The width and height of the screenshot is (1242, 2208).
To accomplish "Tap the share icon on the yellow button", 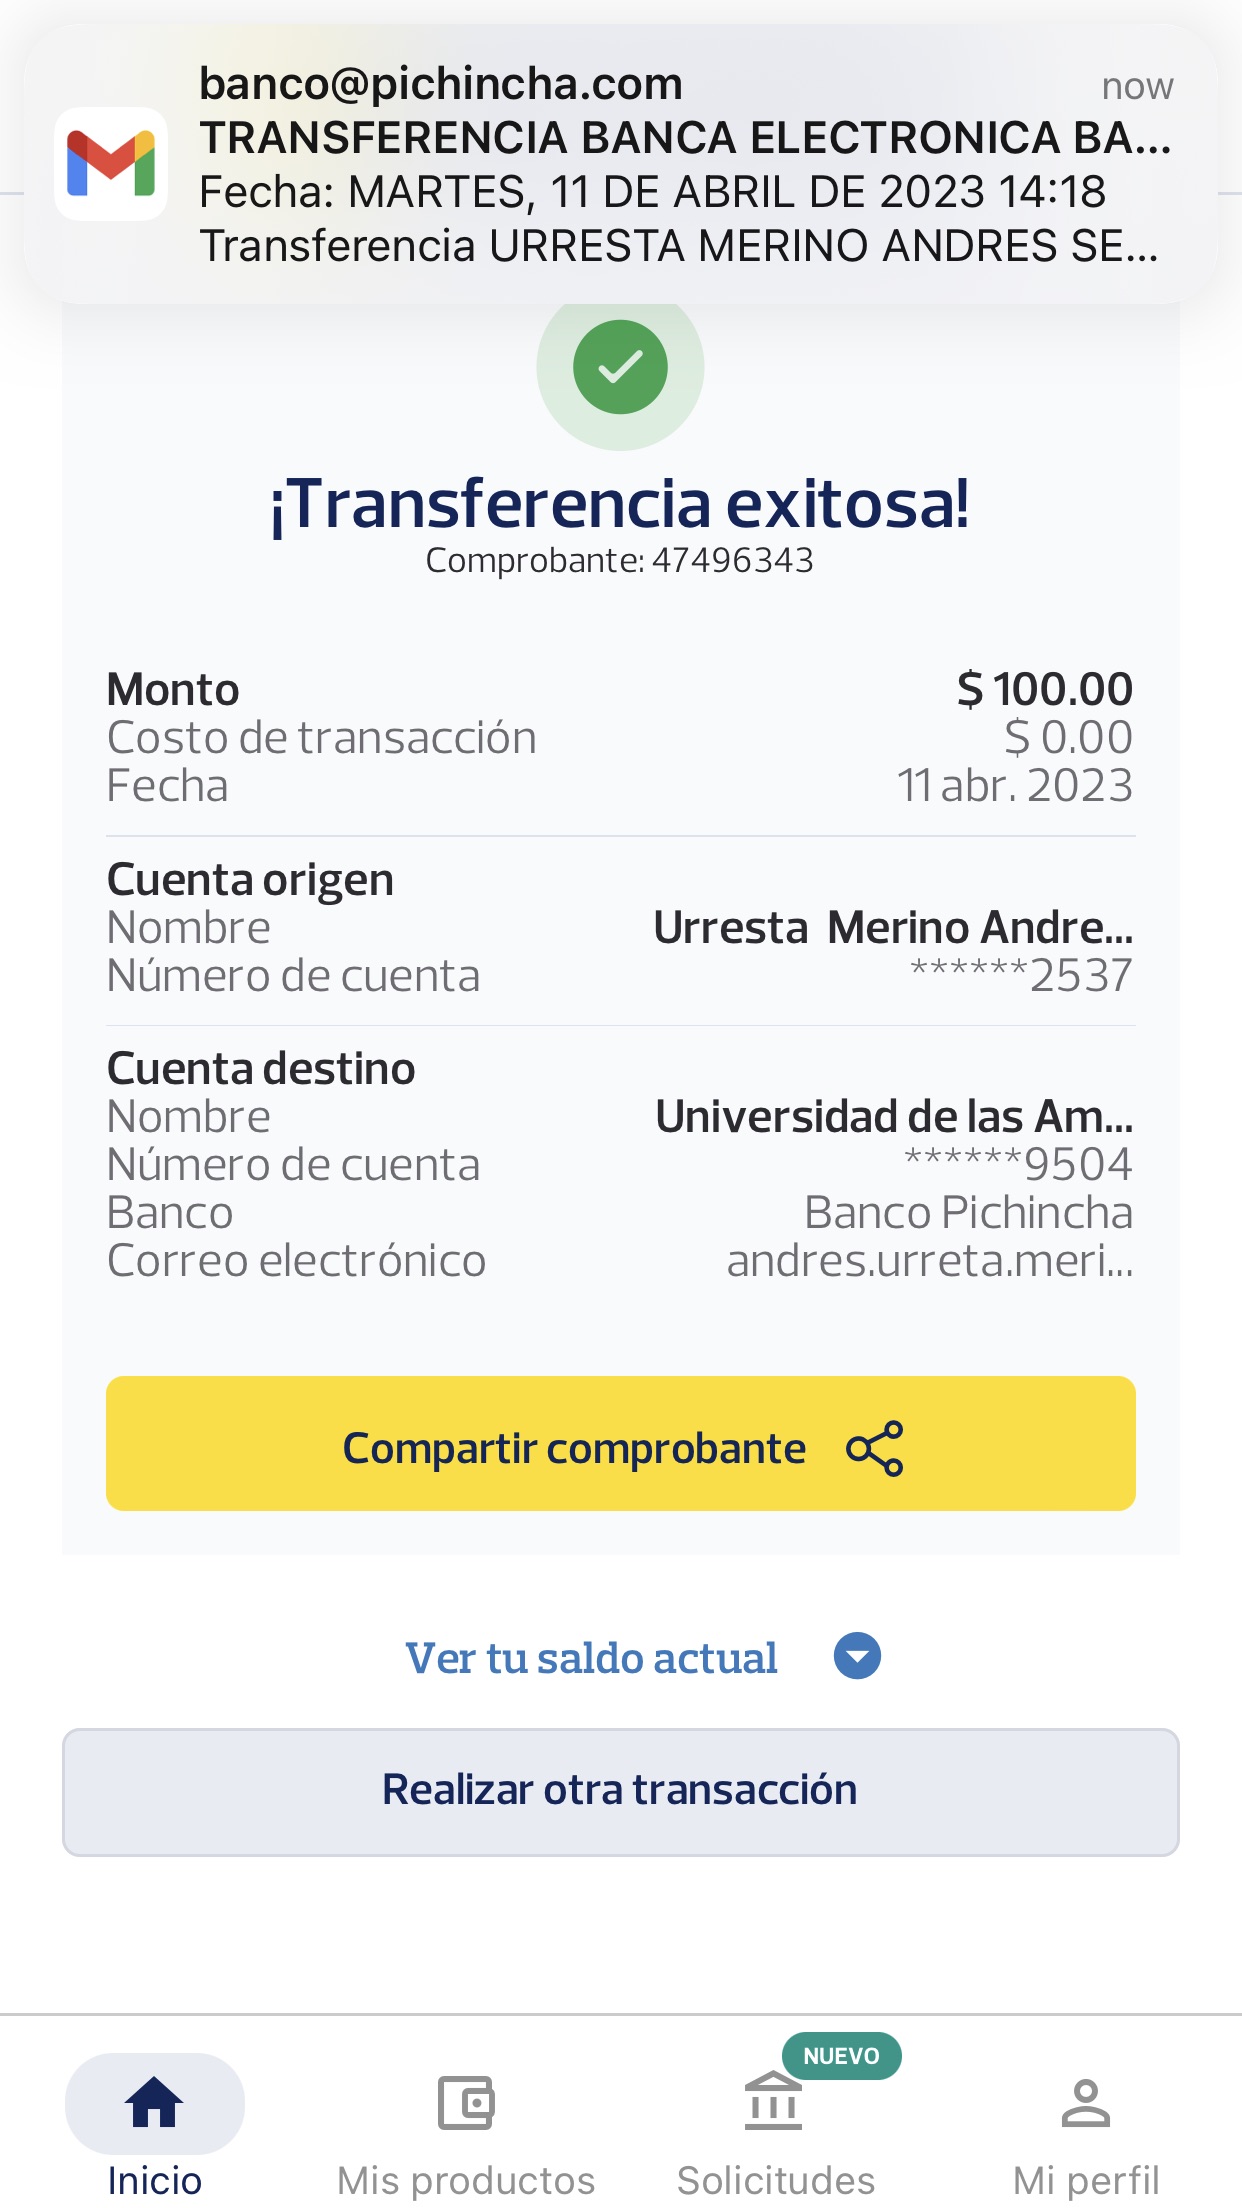I will coord(874,1448).
